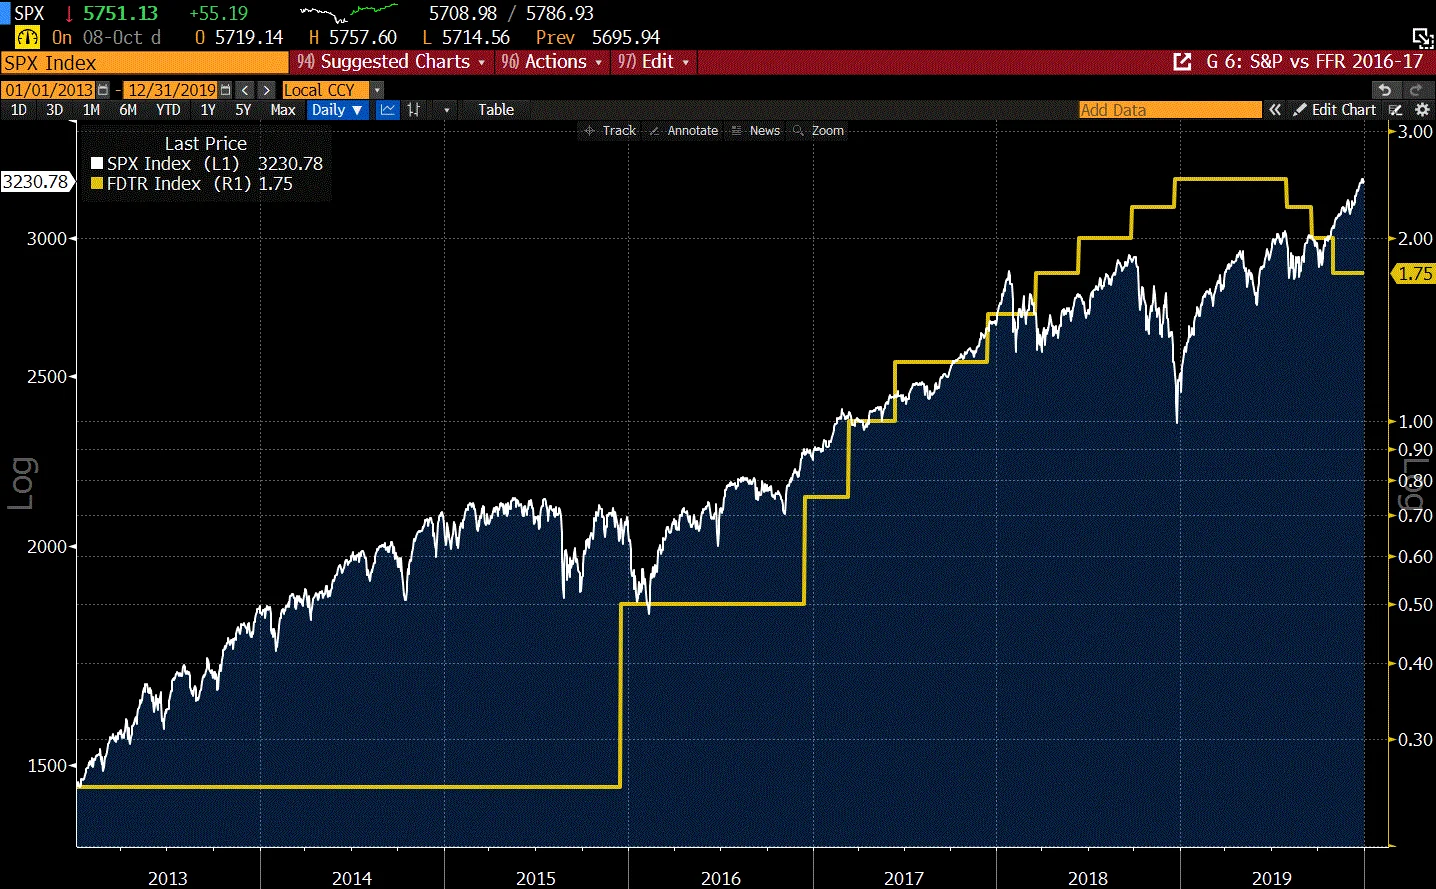Open the Table view

point(494,110)
